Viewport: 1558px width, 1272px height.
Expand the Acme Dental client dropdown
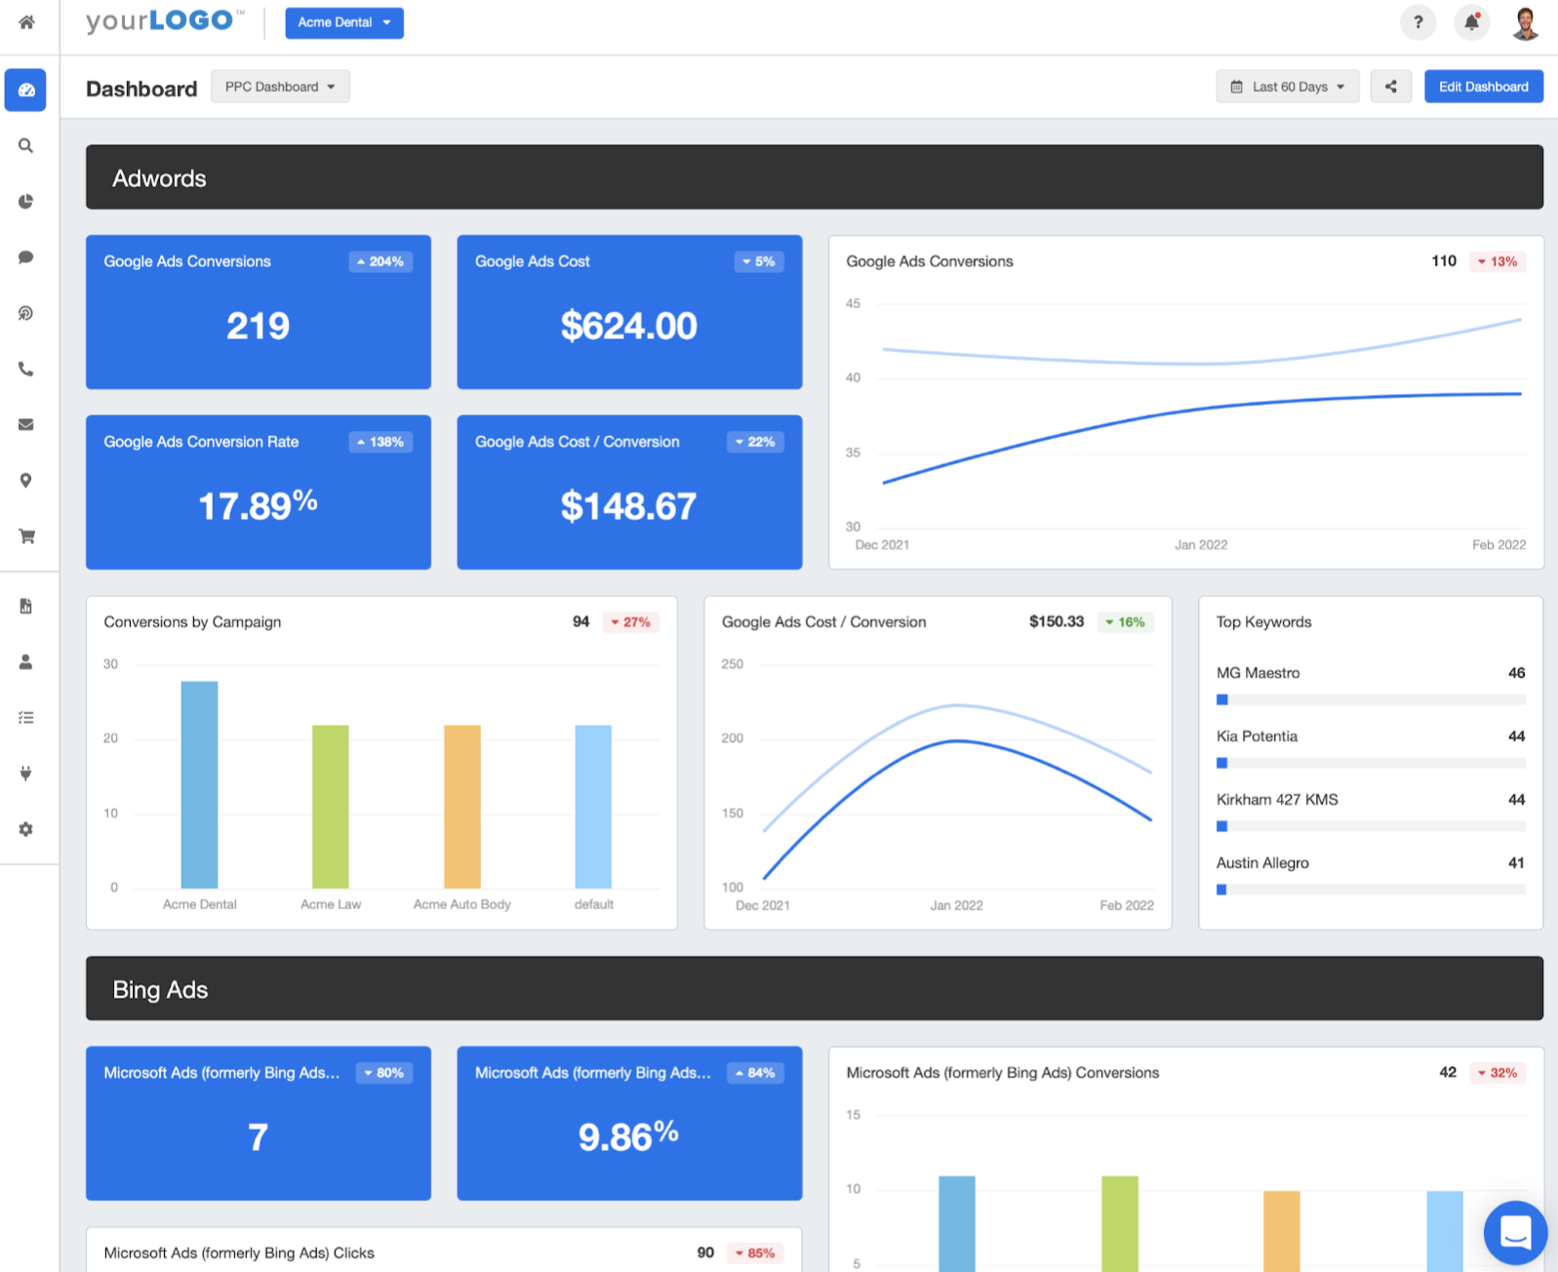click(344, 22)
